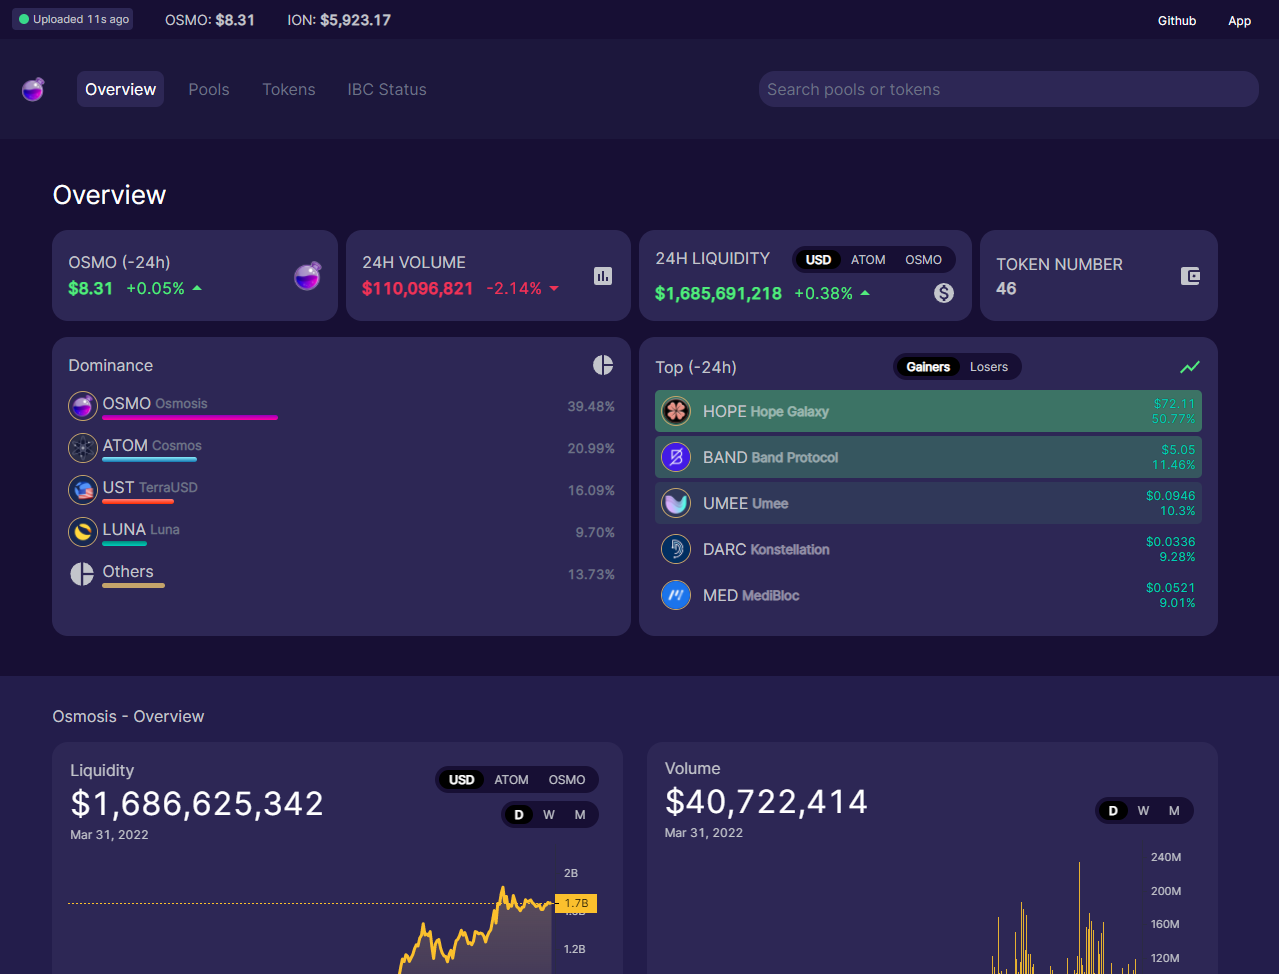The width and height of the screenshot is (1279, 974).
Task: Open the Github link in the top bar
Action: point(1177,20)
